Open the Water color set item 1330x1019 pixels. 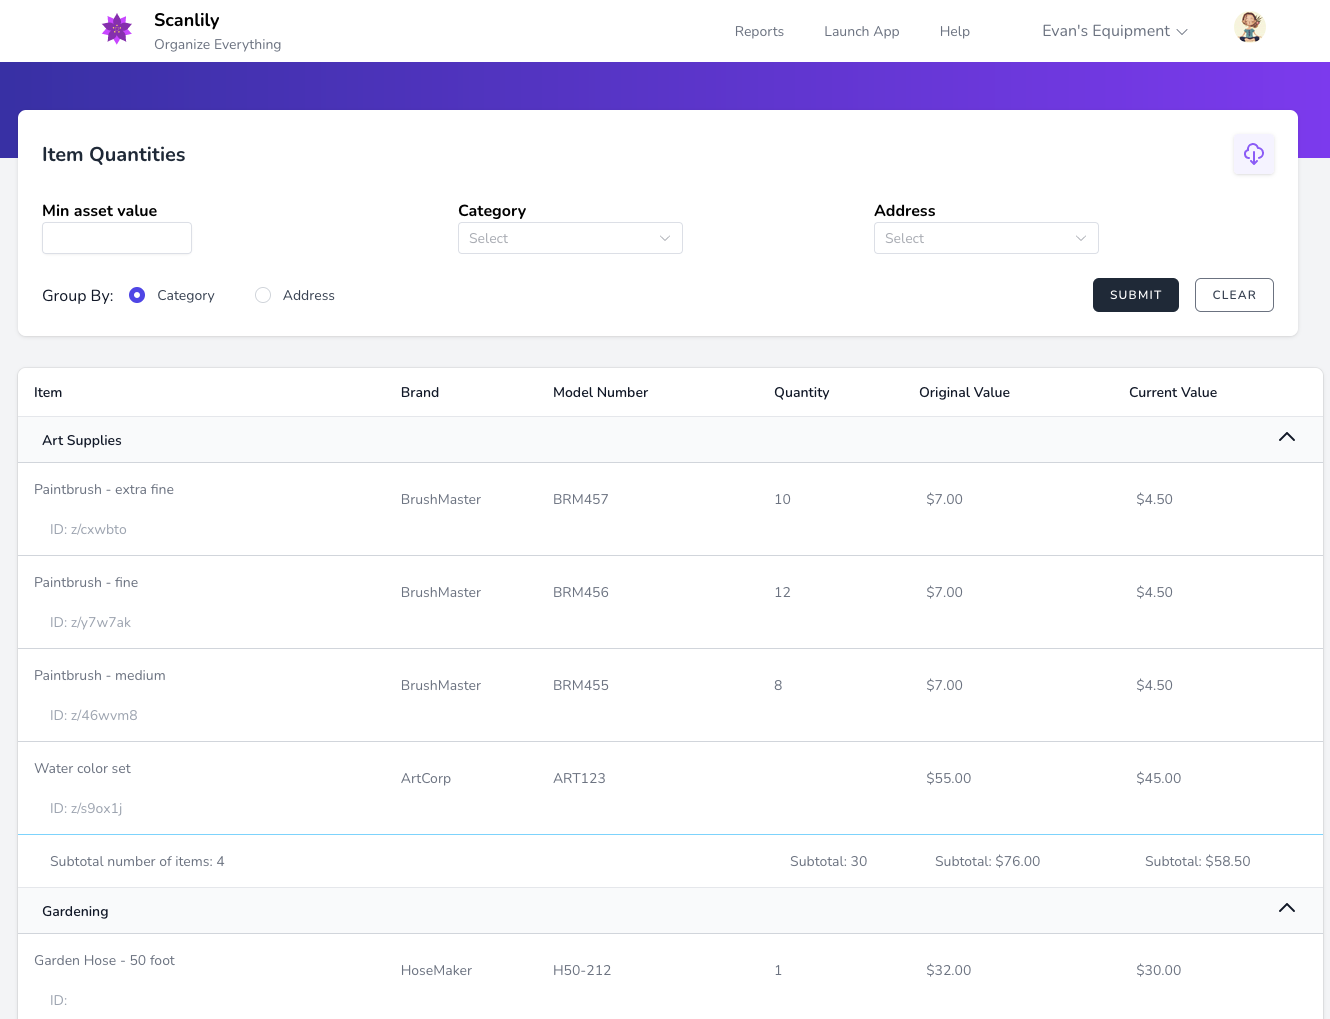(x=82, y=768)
